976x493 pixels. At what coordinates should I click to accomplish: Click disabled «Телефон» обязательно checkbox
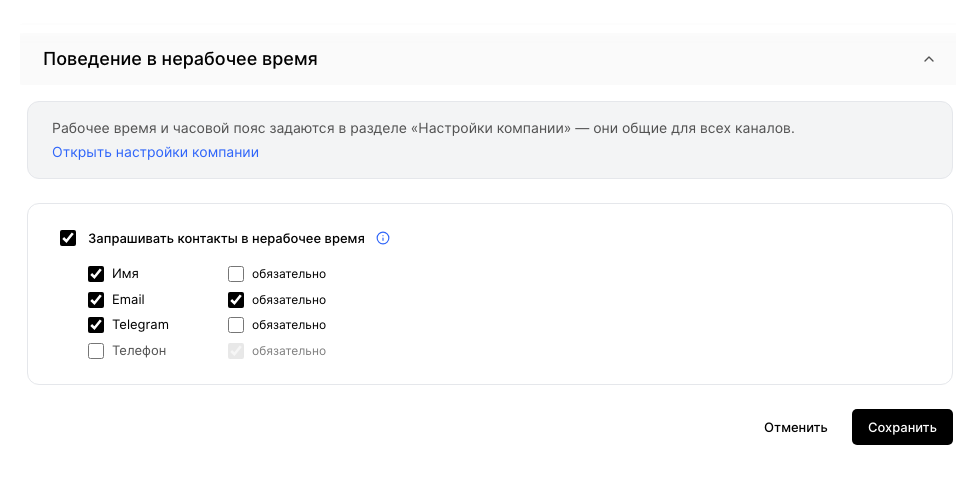(236, 351)
